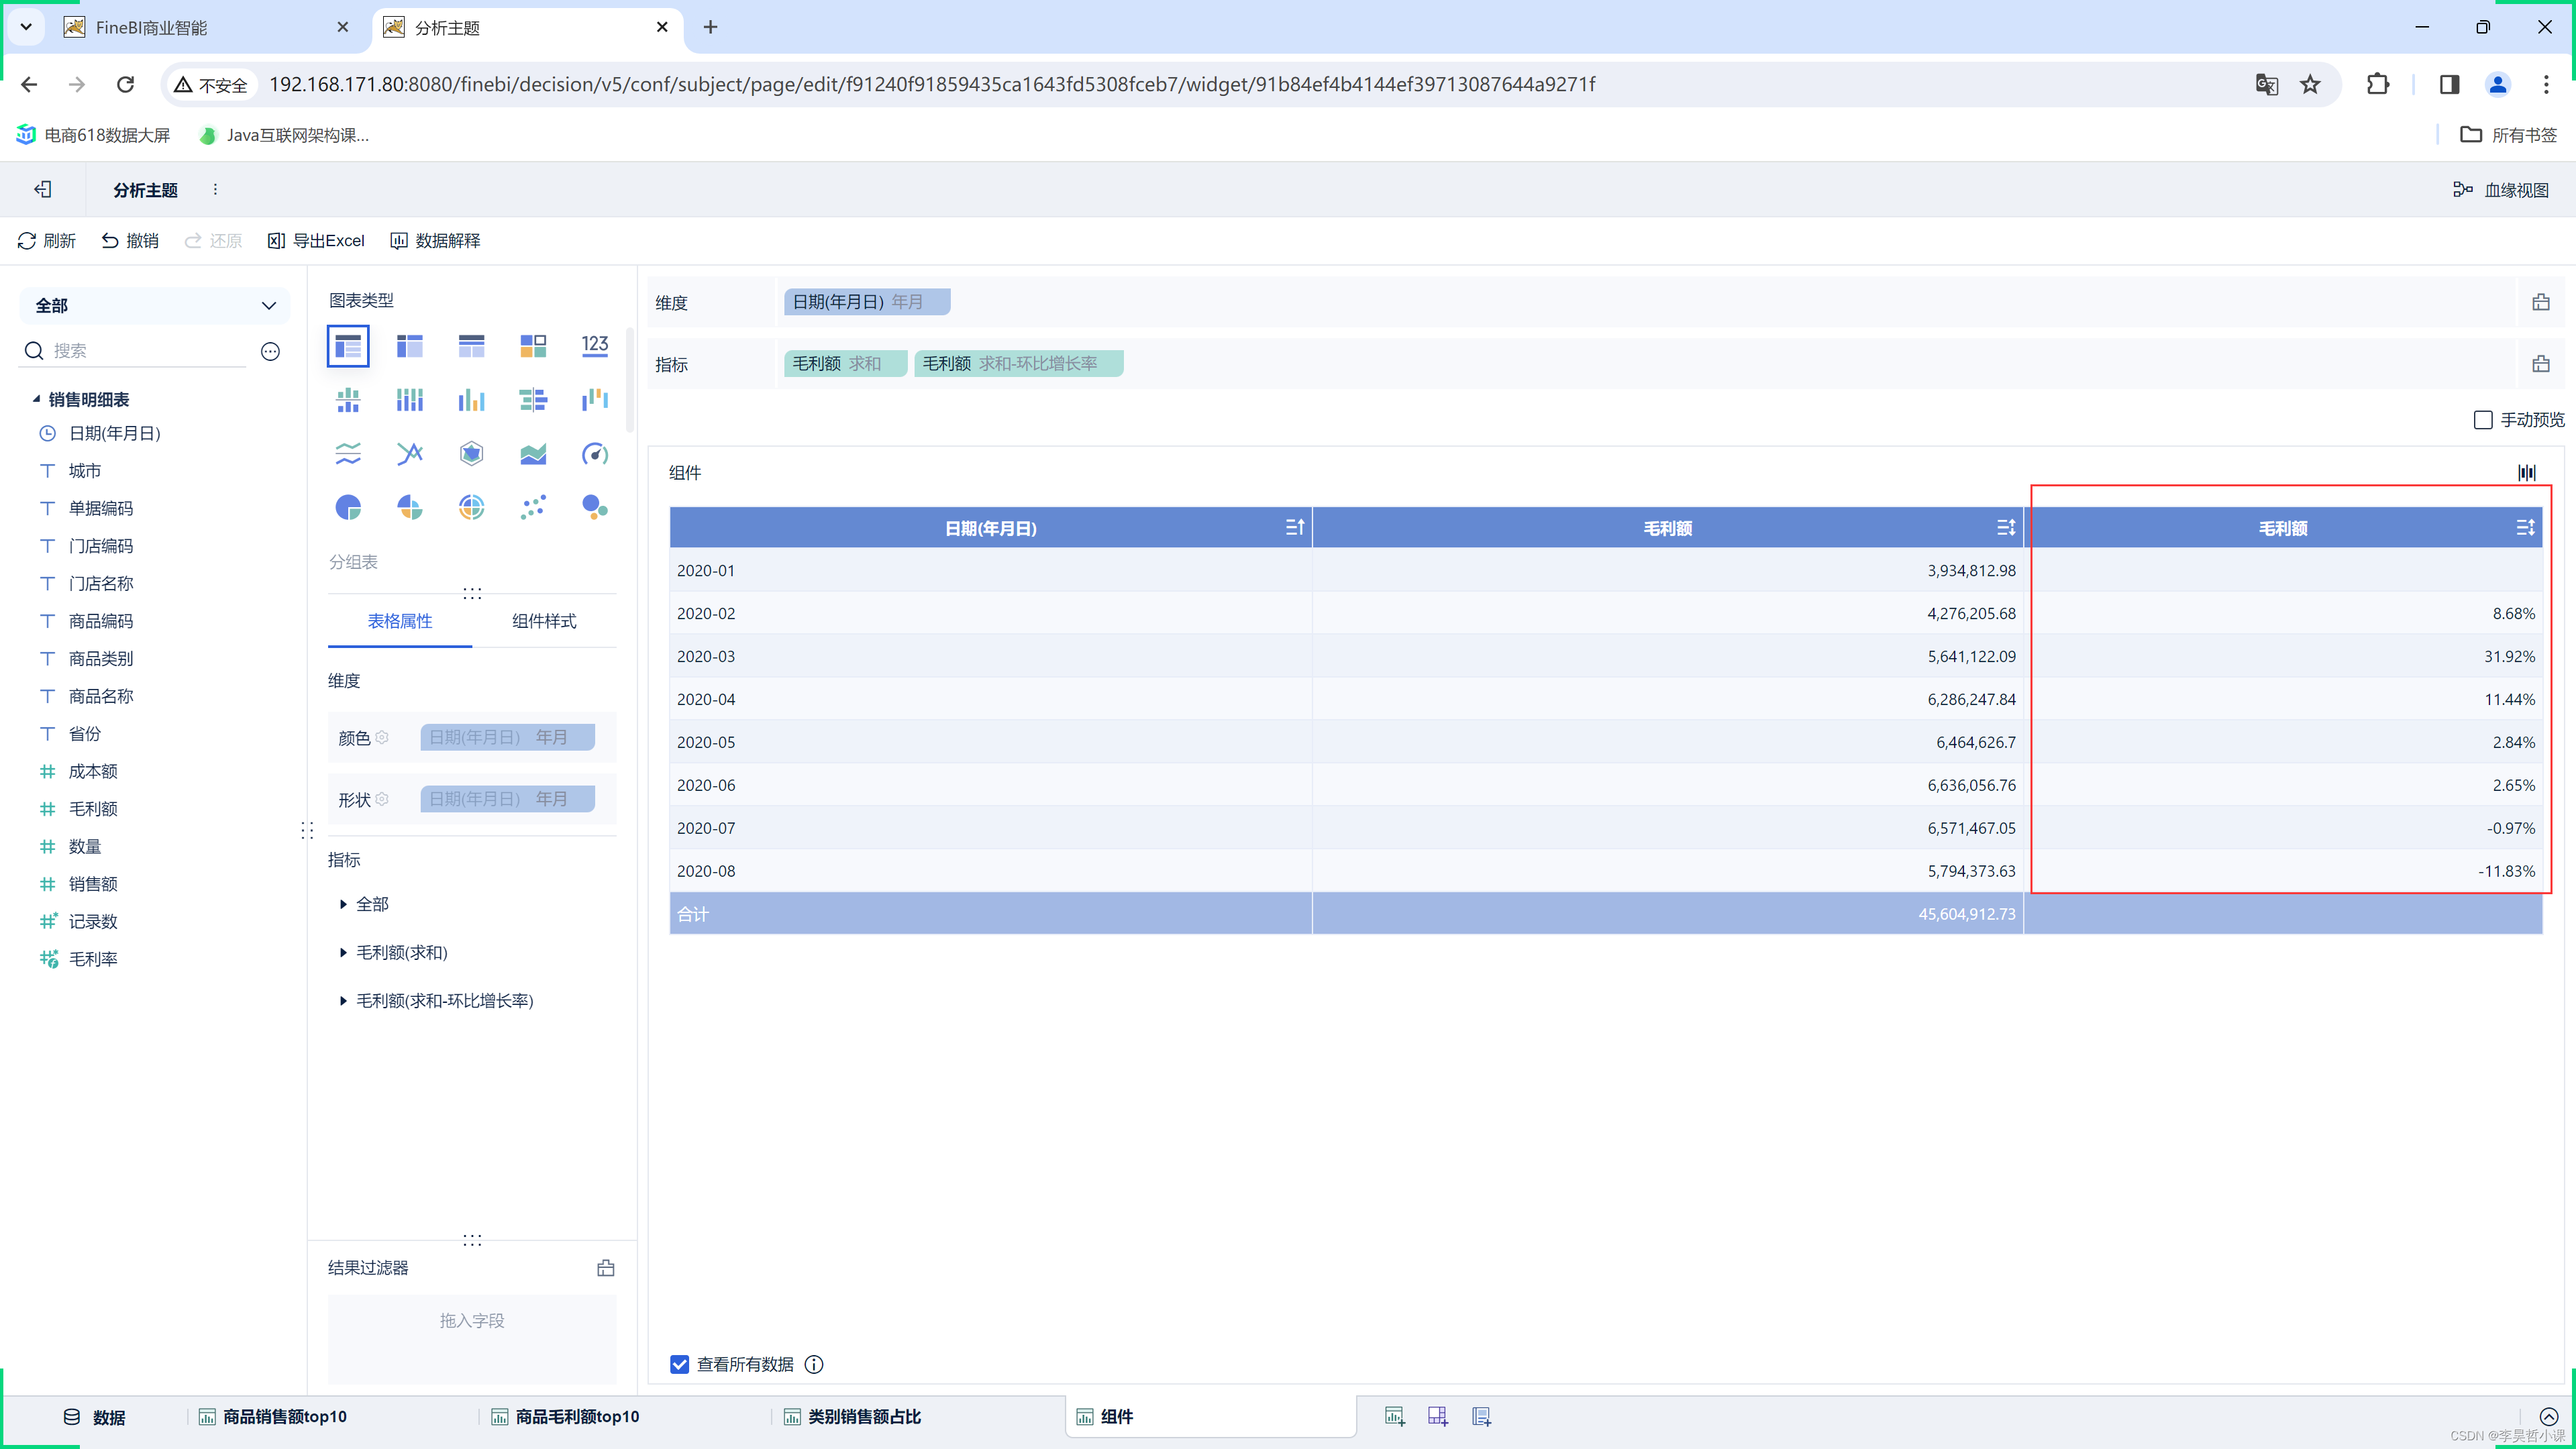The image size is (2576, 1449).
Task: Open the subject more options dots
Action: coord(215,189)
